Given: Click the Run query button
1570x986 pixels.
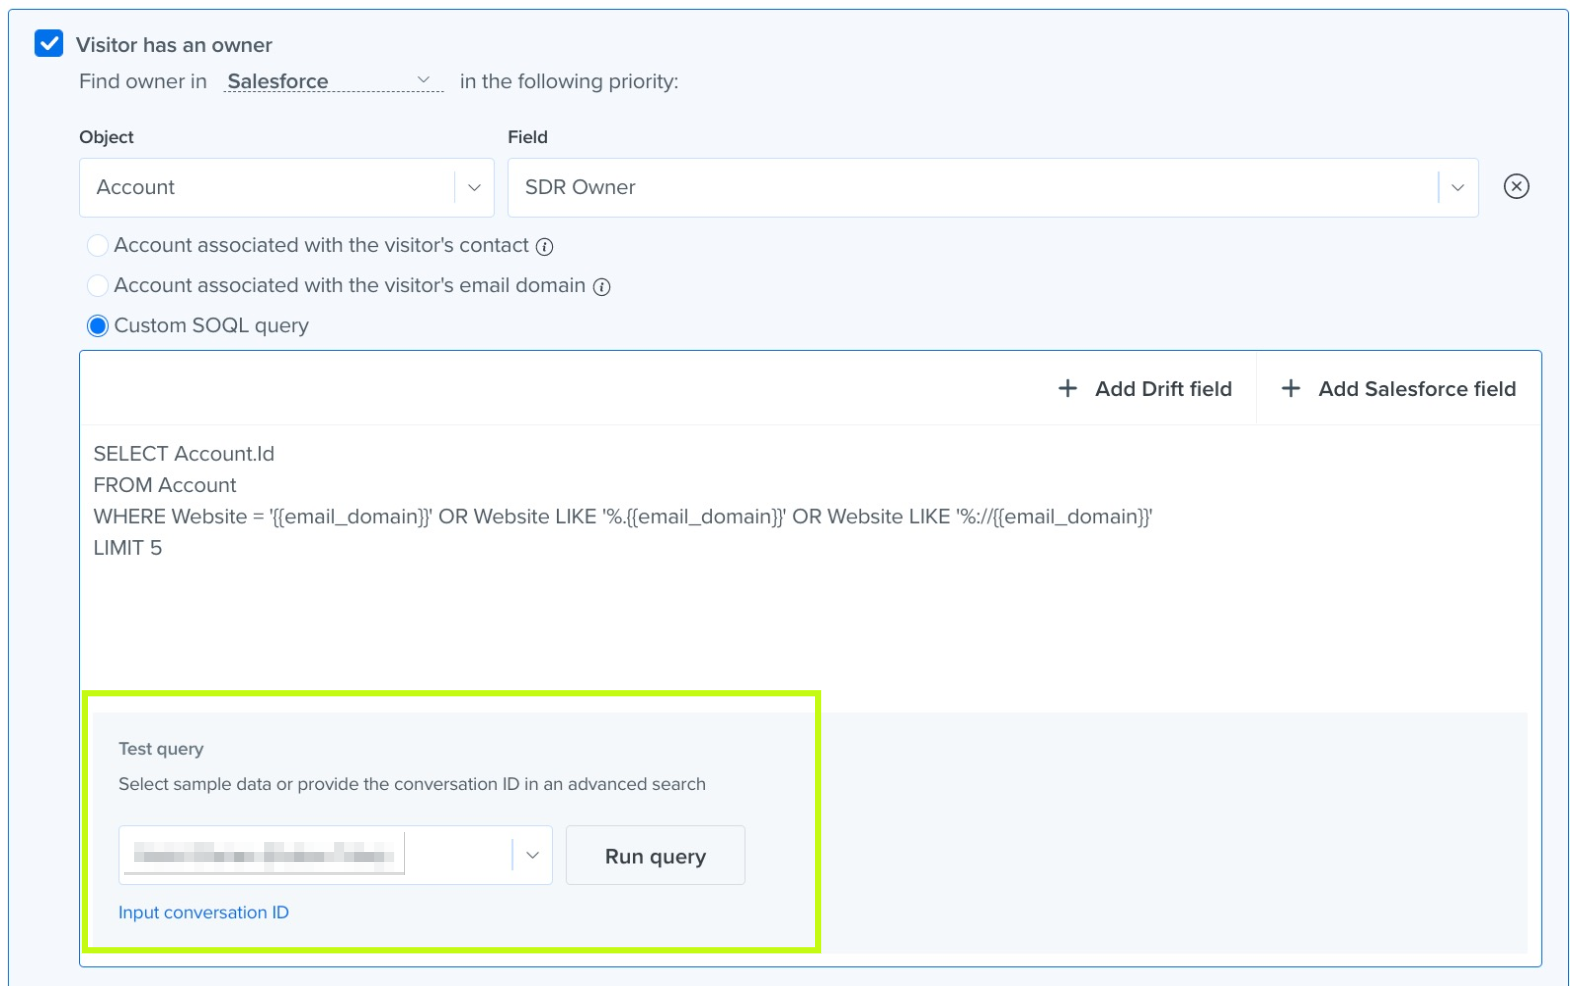Looking at the screenshot, I should (655, 856).
